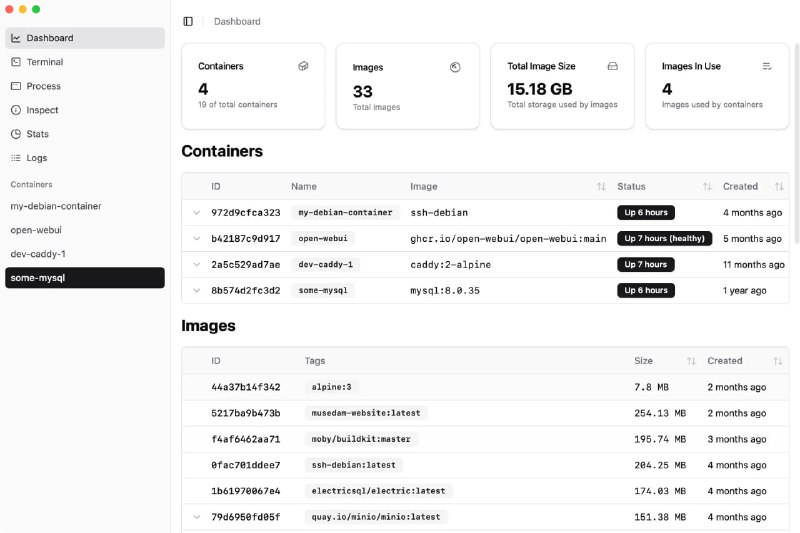This screenshot has width=800, height=533.
Task: Expand the quay.io/minio/minio image row
Action: (x=197, y=517)
